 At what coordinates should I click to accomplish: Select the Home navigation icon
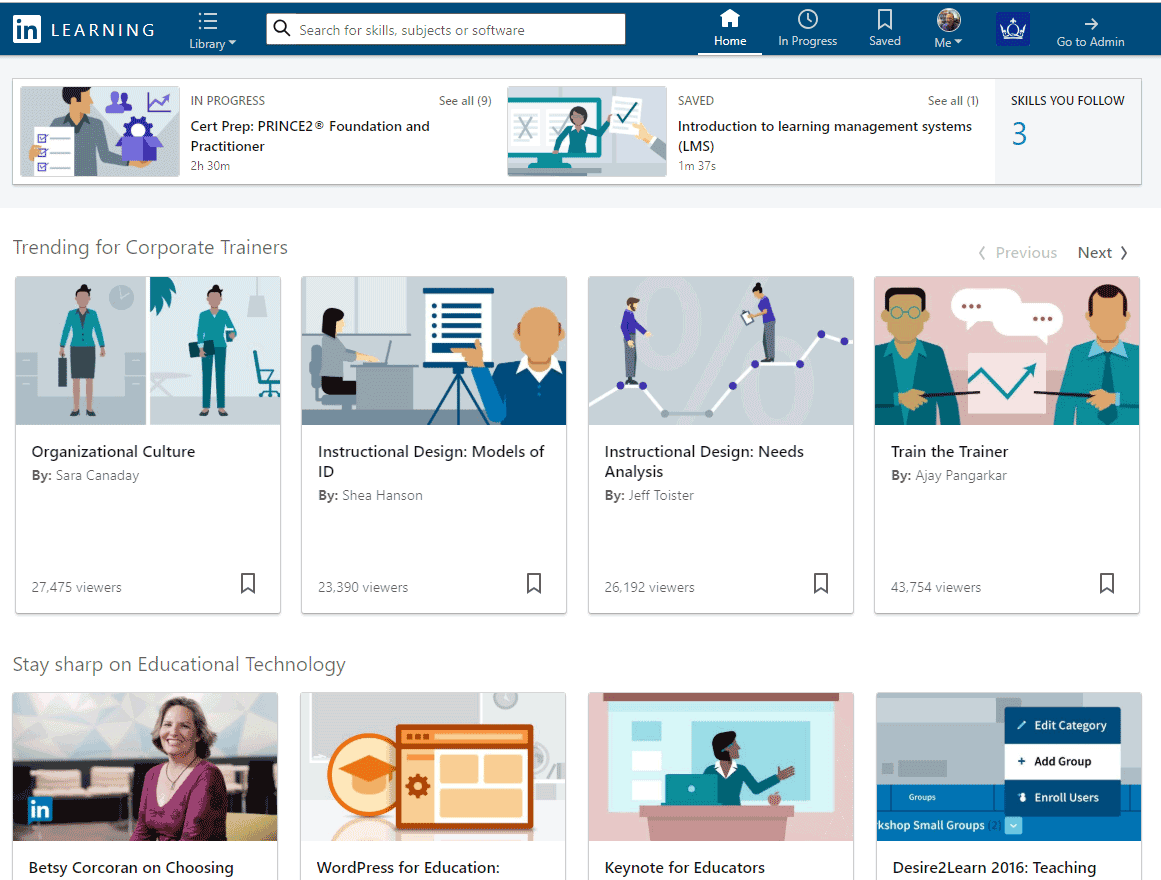click(x=729, y=18)
